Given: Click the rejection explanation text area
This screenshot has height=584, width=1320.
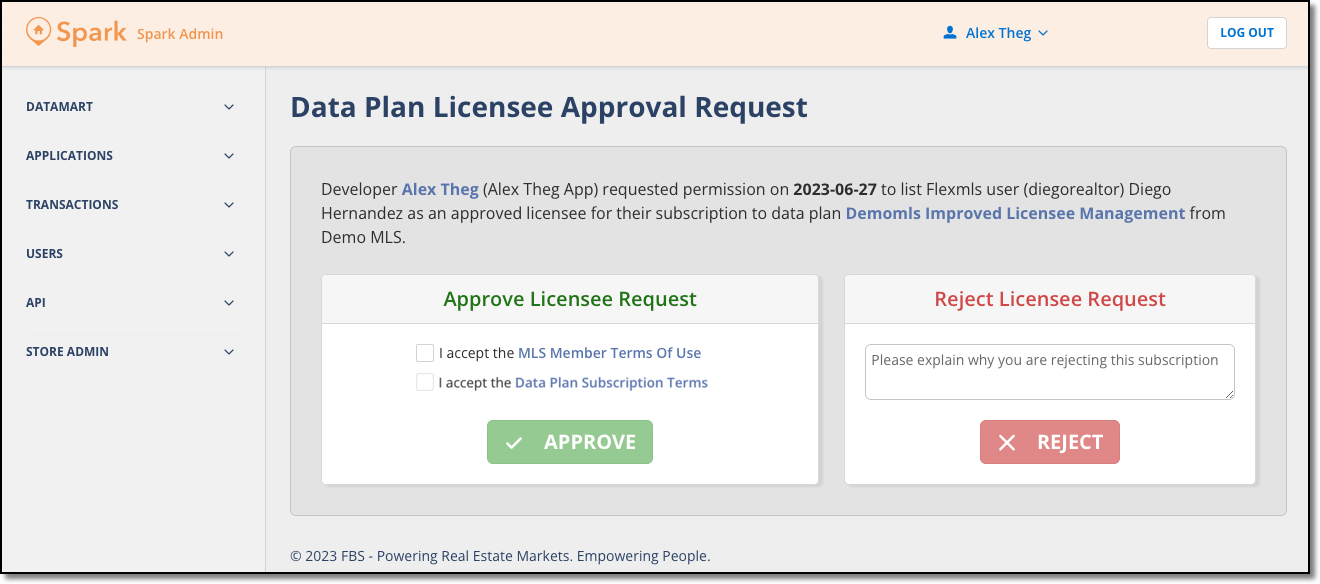Looking at the screenshot, I should pyautogui.click(x=1050, y=372).
